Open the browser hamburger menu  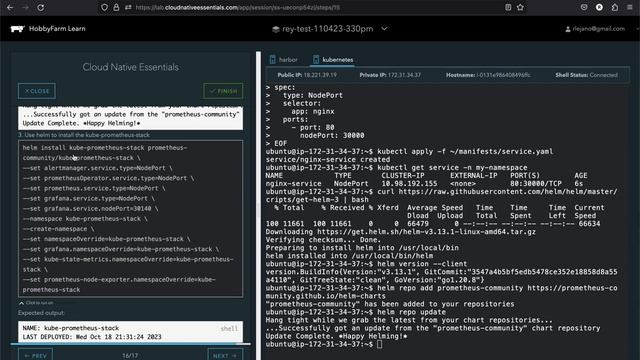630,7
